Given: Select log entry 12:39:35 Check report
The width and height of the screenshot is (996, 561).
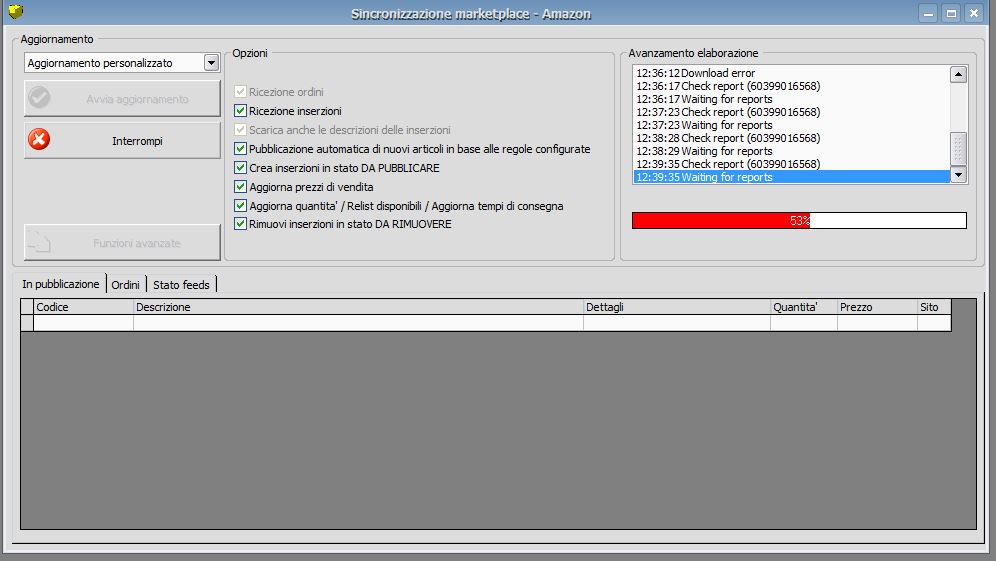Looking at the screenshot, I should 791,164.
